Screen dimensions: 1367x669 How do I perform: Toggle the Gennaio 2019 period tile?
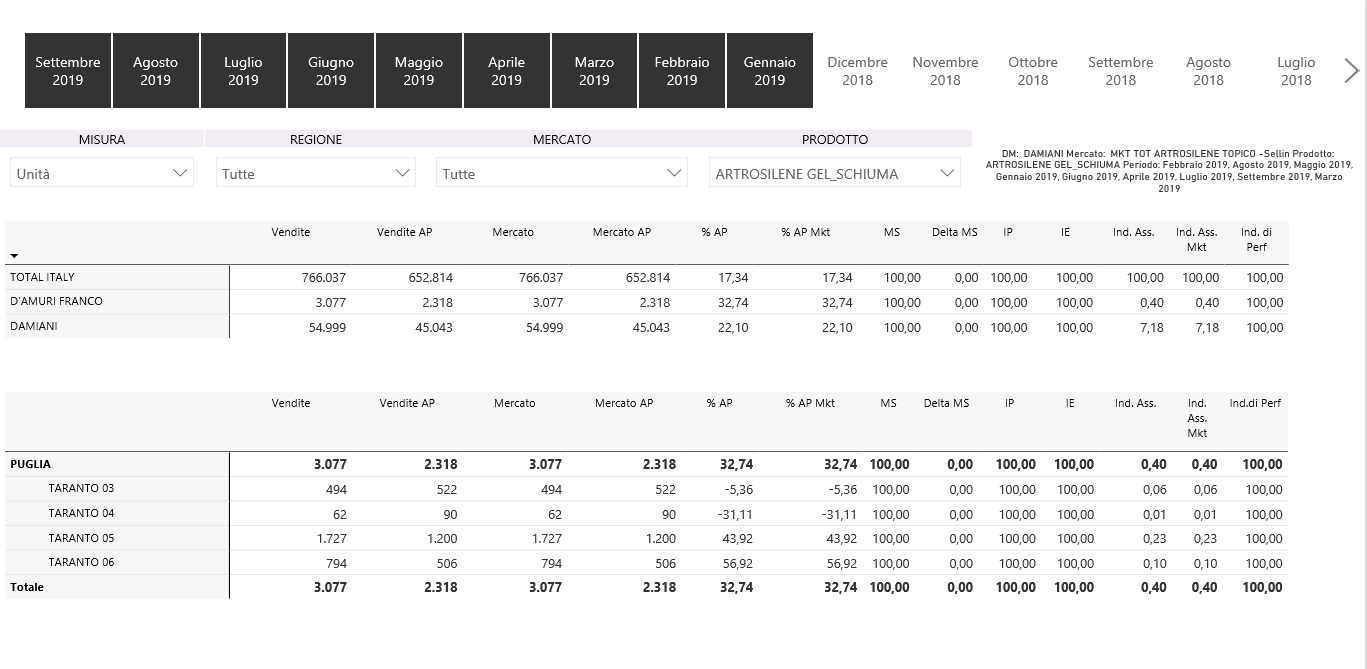pos(769,70)
